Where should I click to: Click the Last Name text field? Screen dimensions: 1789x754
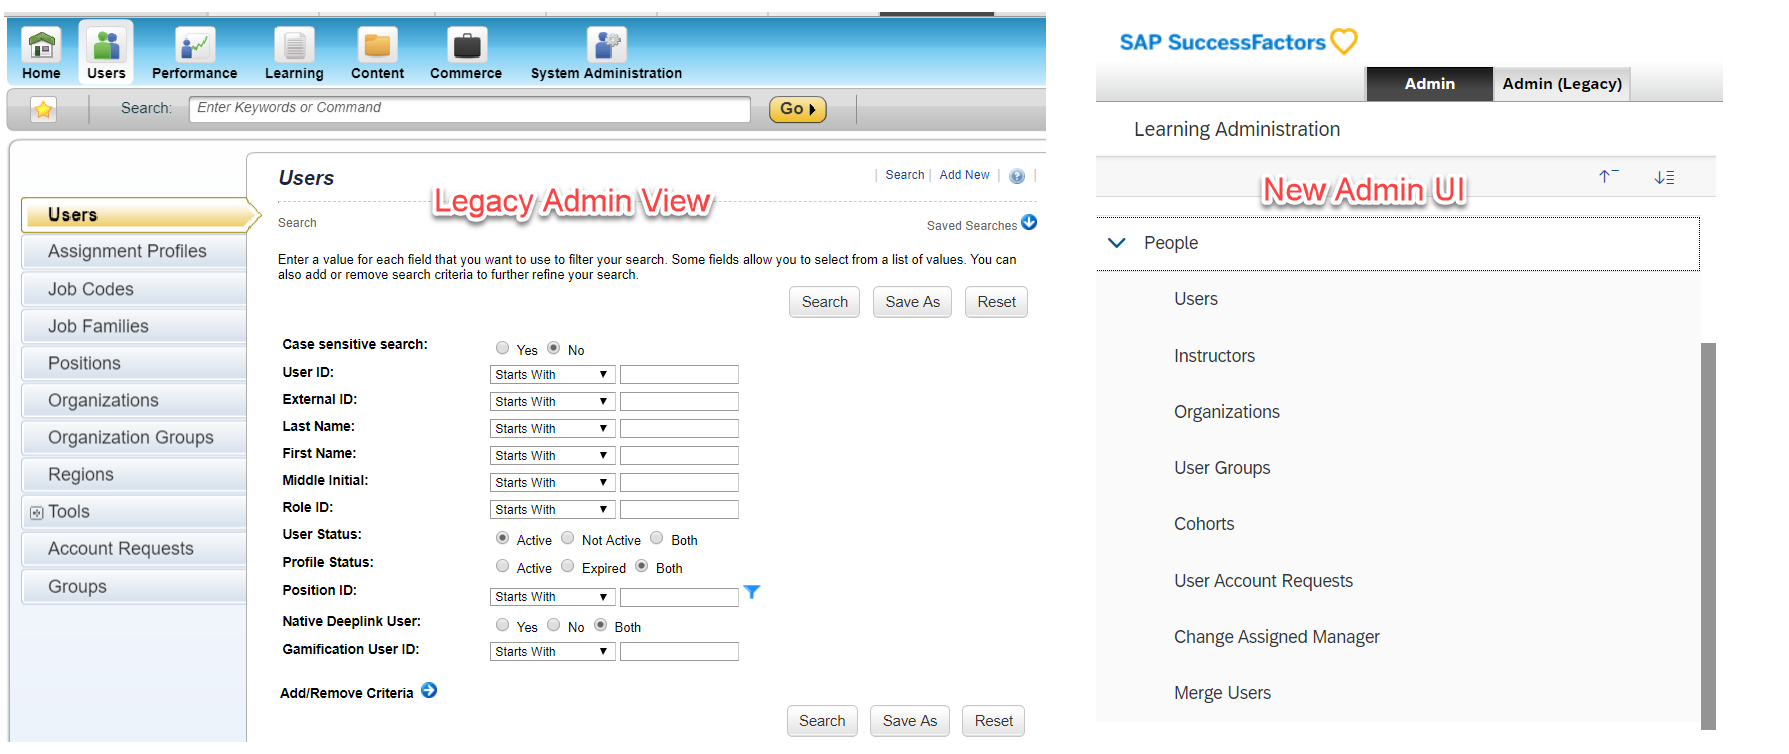[679, 429]
